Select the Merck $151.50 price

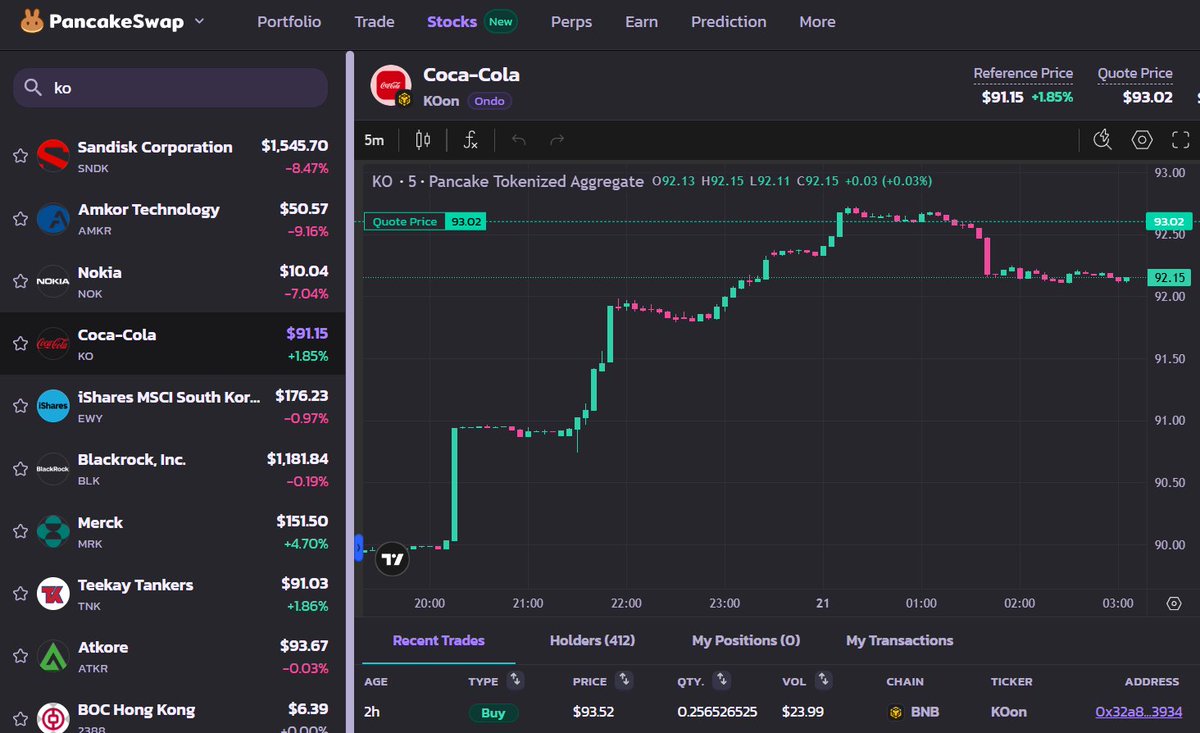[302, 522]
